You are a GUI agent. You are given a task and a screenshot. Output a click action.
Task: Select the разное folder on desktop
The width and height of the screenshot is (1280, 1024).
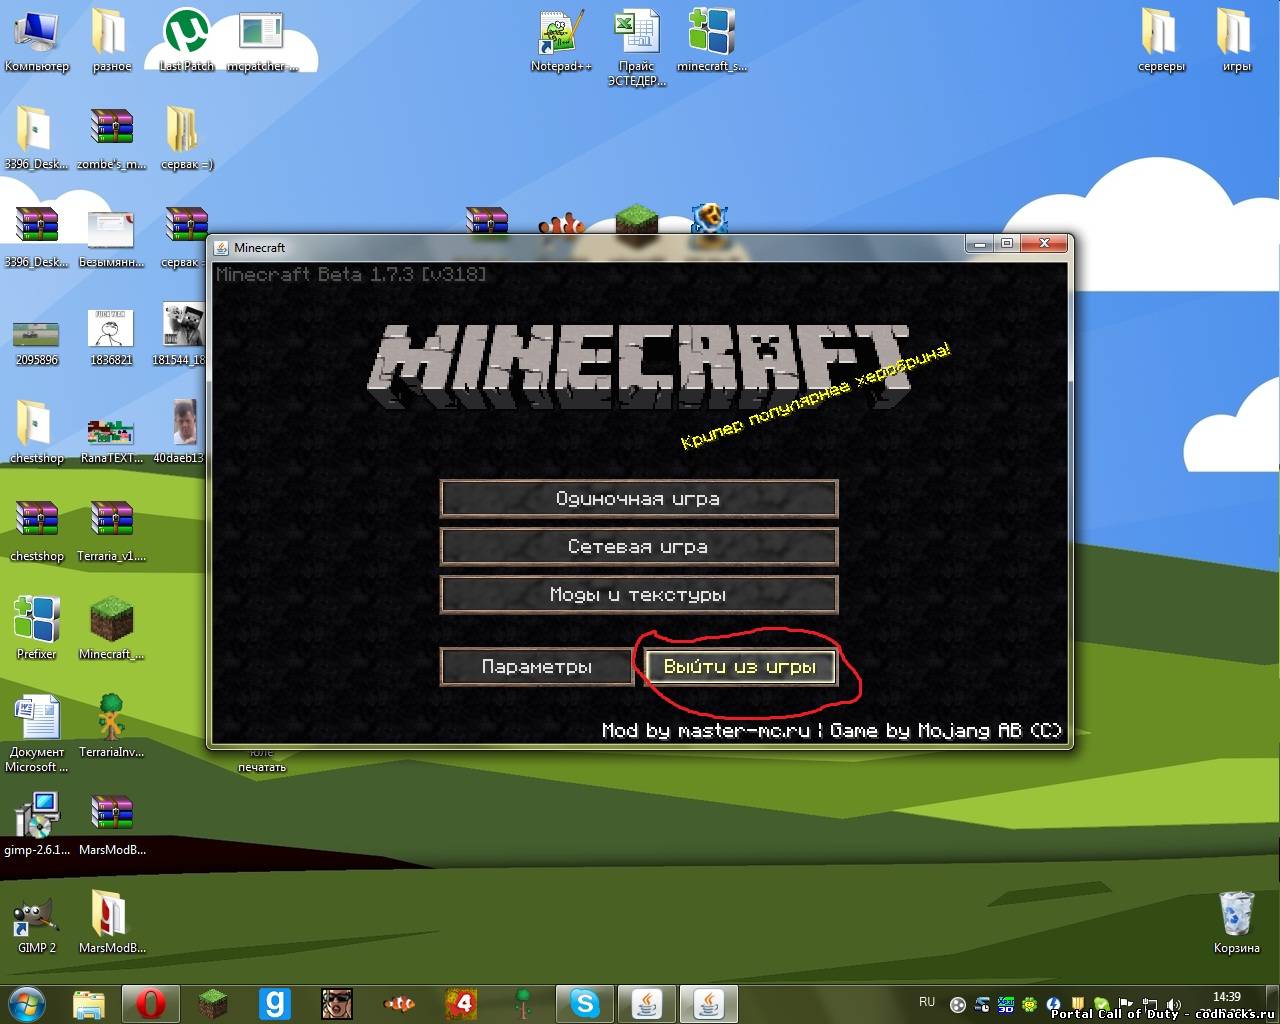point(112,40)
